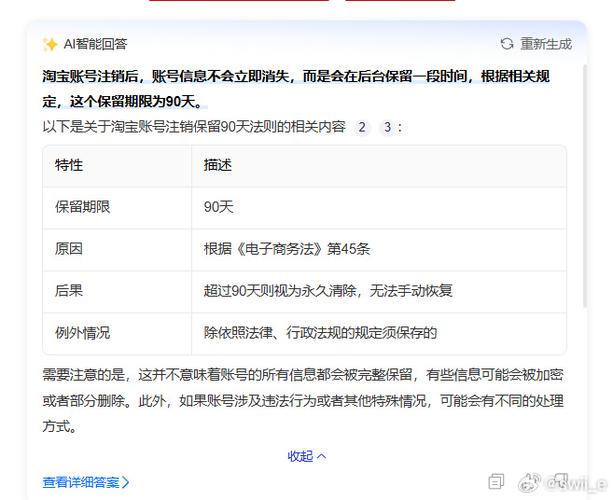Click the 保留期限 table cell
The width and height of the screenshot is (613, 500).
click(x=117, y=208)
